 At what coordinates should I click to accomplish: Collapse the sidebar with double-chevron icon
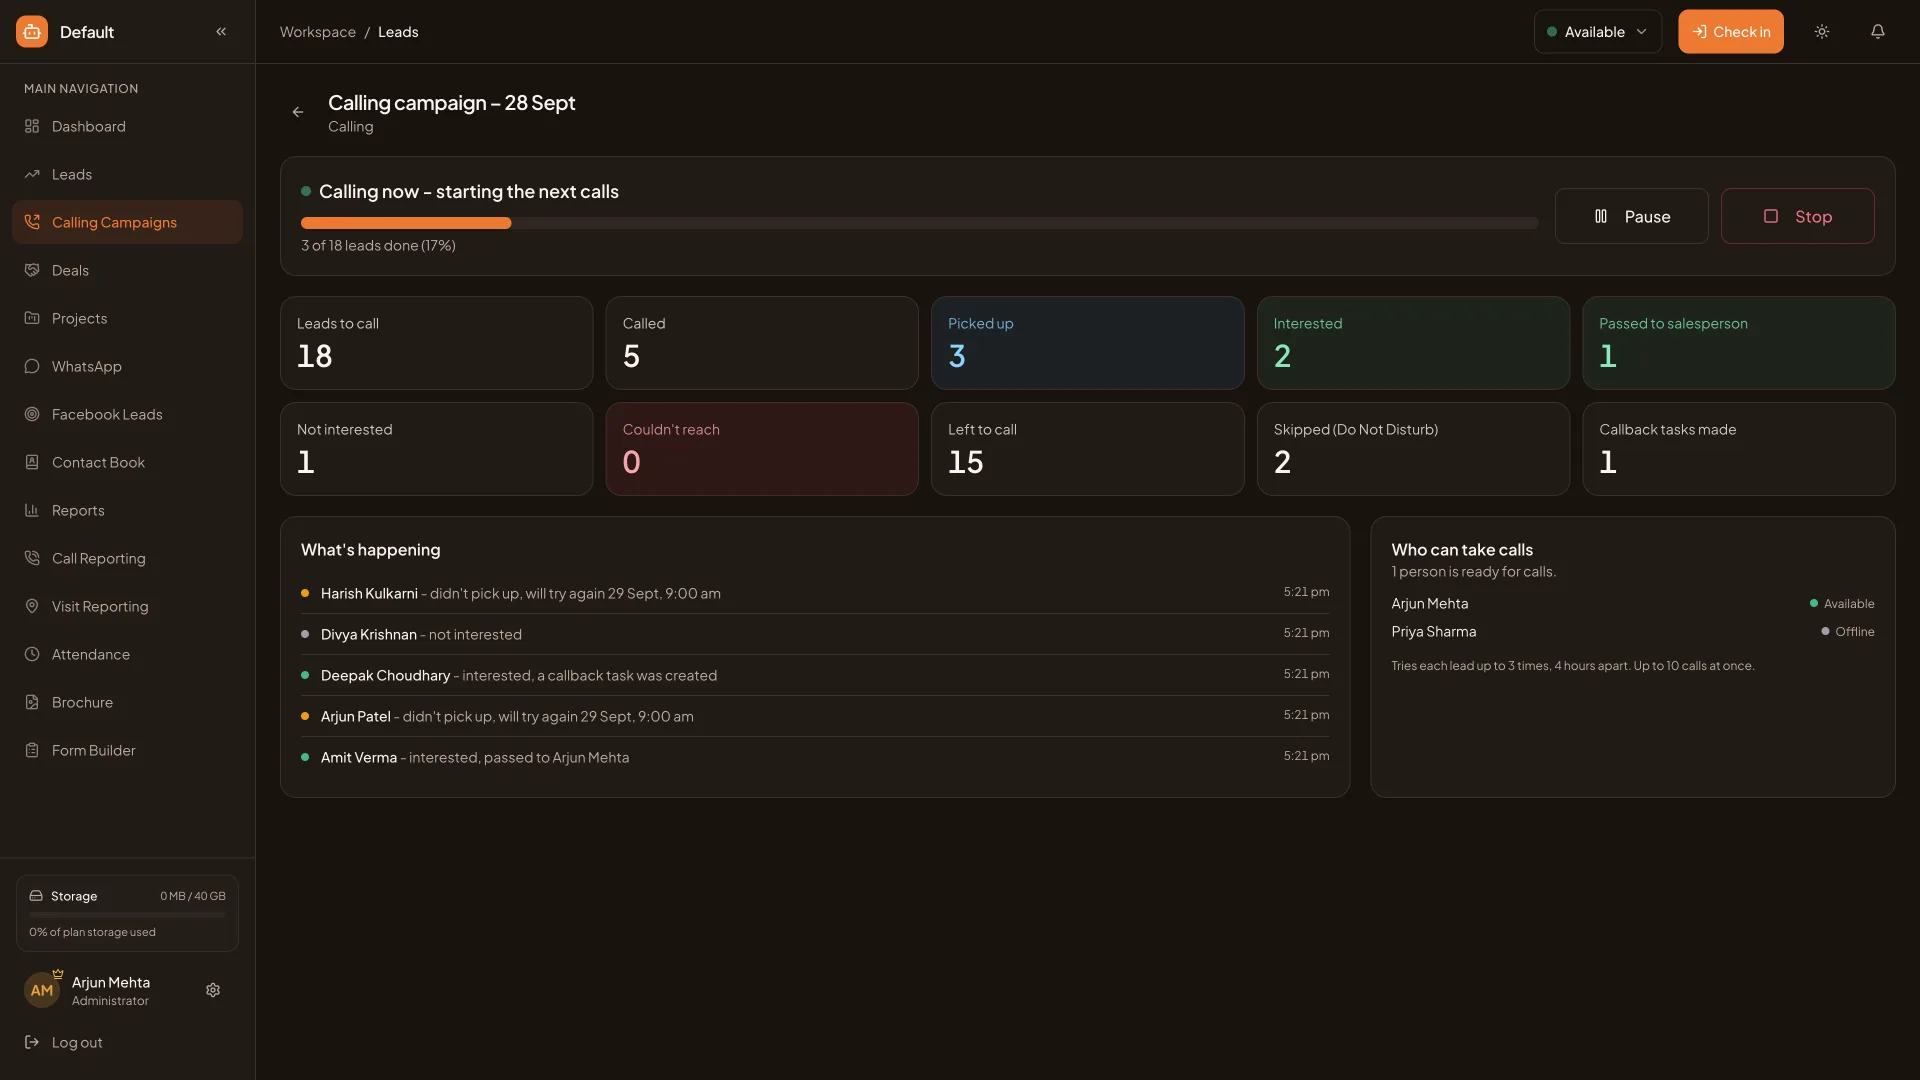pos(221,32)
